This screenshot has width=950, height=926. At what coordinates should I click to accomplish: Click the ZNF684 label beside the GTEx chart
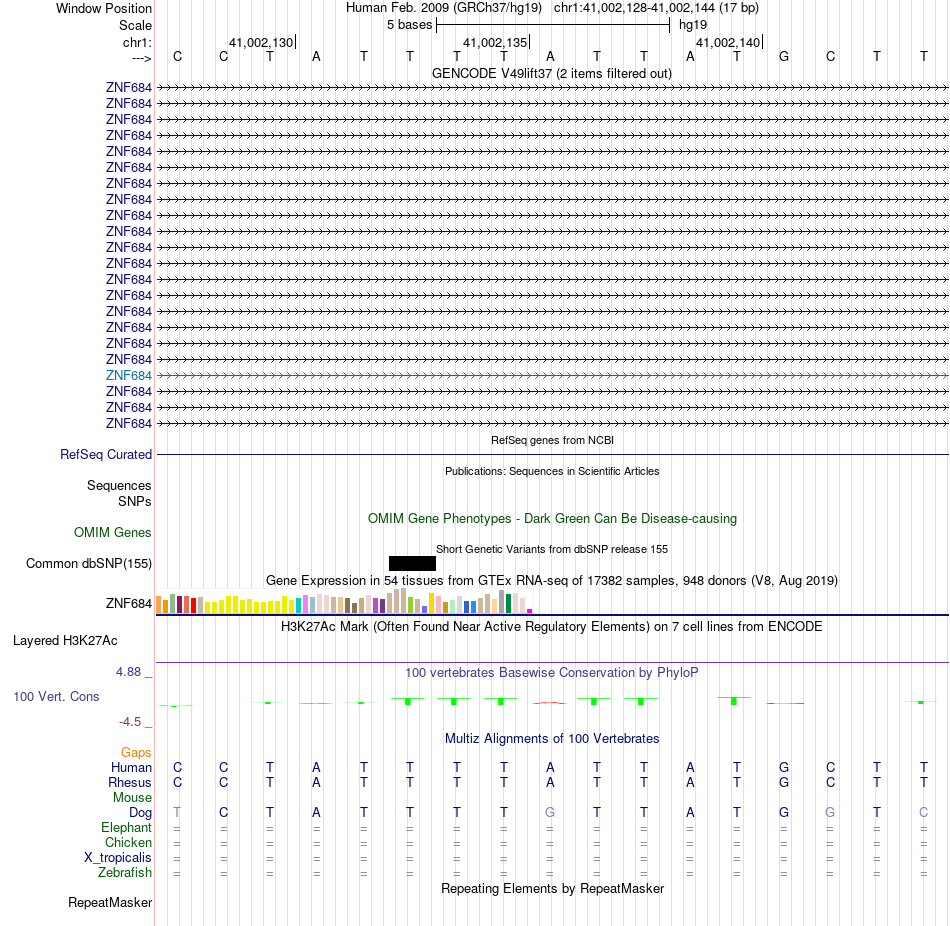(x=128, y=604)
